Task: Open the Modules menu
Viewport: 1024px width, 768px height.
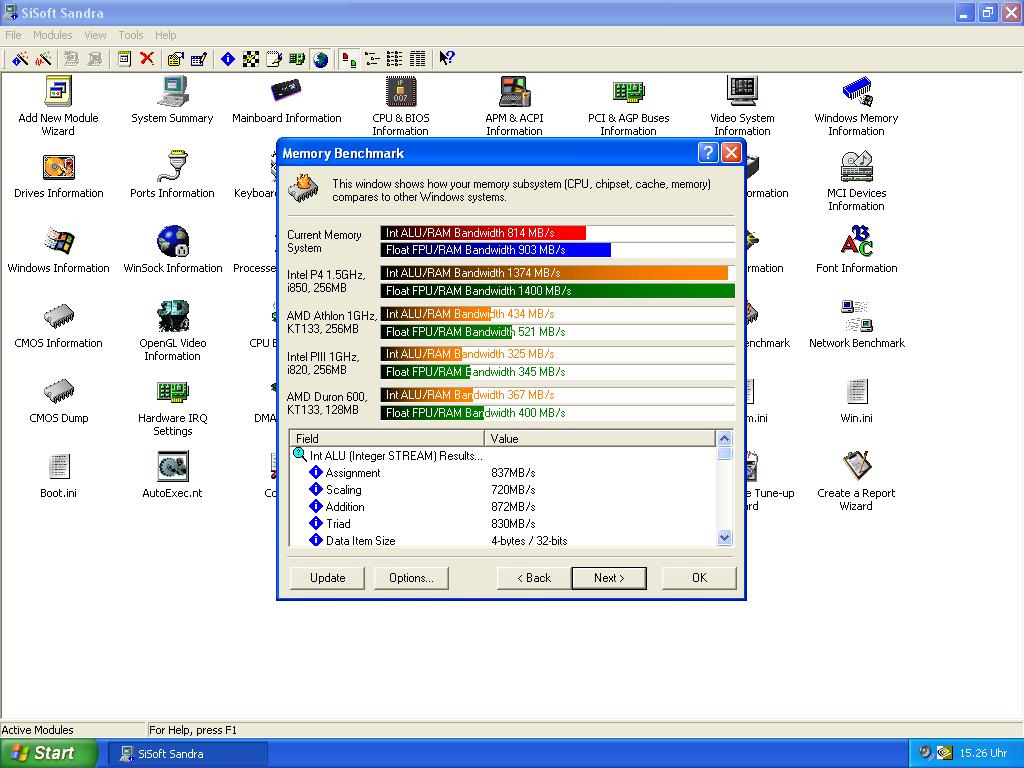Action: click(52, 35)
